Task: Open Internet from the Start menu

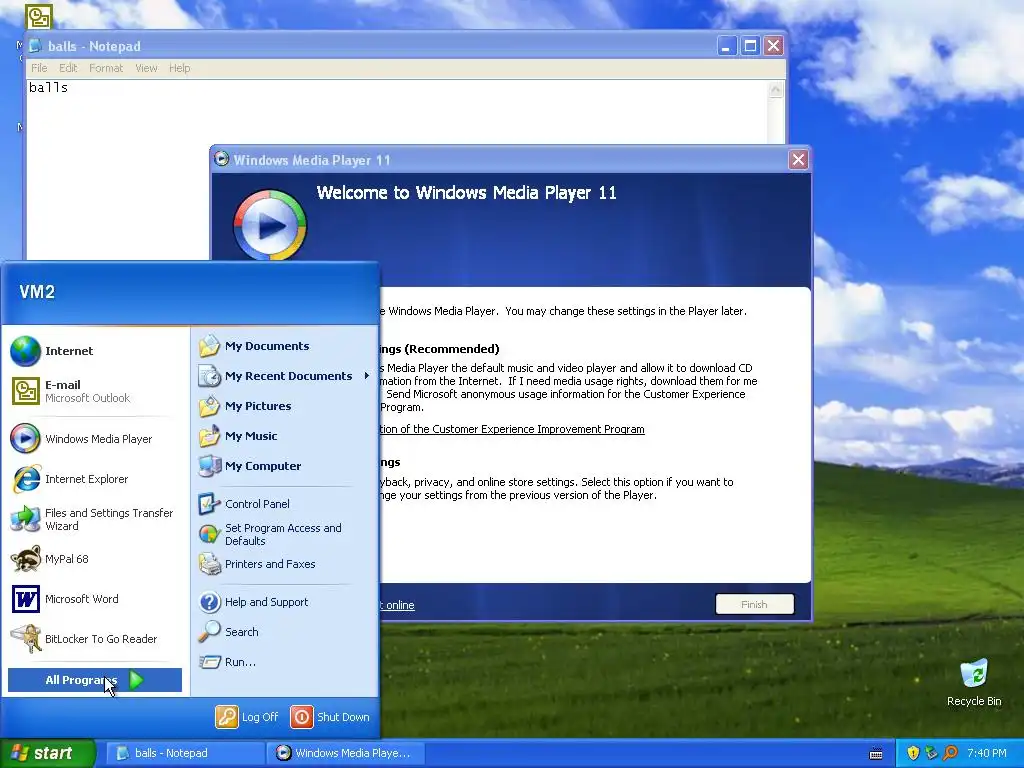Action: (x=95, y=351)
